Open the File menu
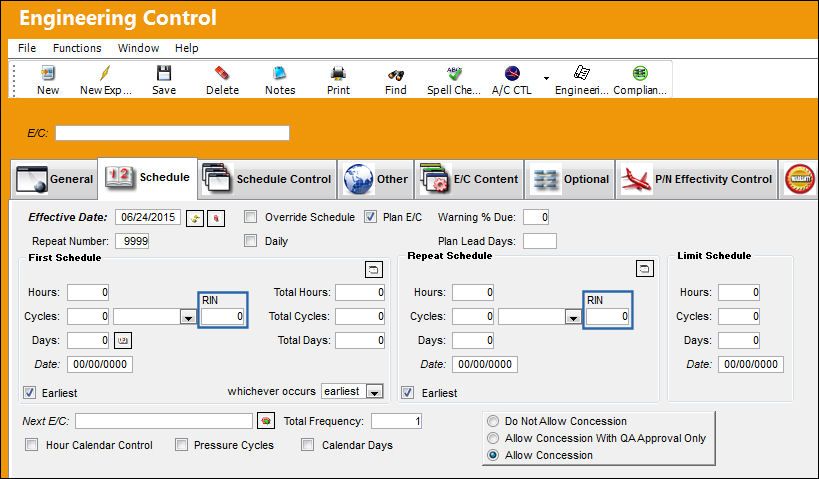This screenshot has width=819, height=479. tap(27, 48)
